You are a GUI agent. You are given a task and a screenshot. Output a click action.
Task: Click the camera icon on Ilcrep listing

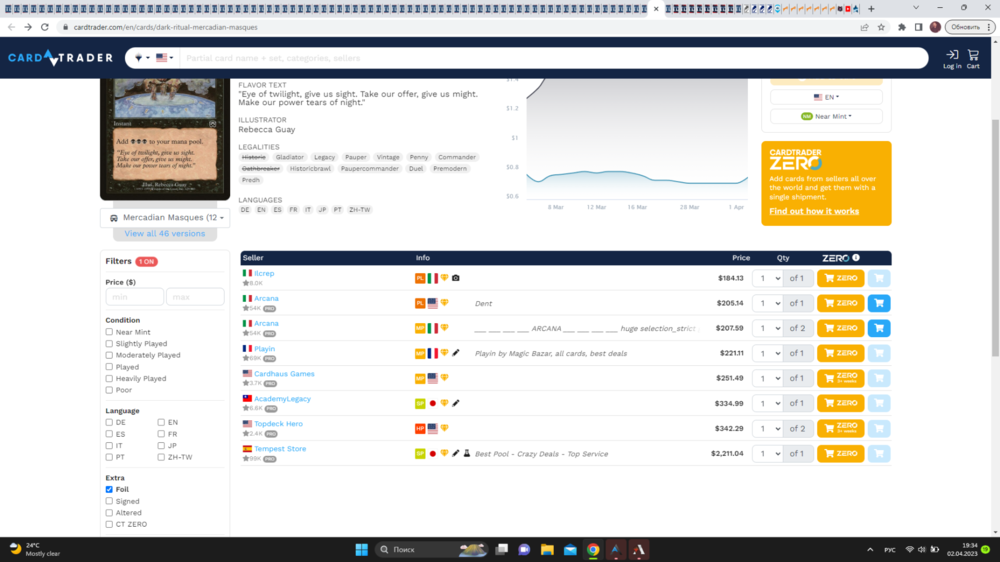point(456,278)
